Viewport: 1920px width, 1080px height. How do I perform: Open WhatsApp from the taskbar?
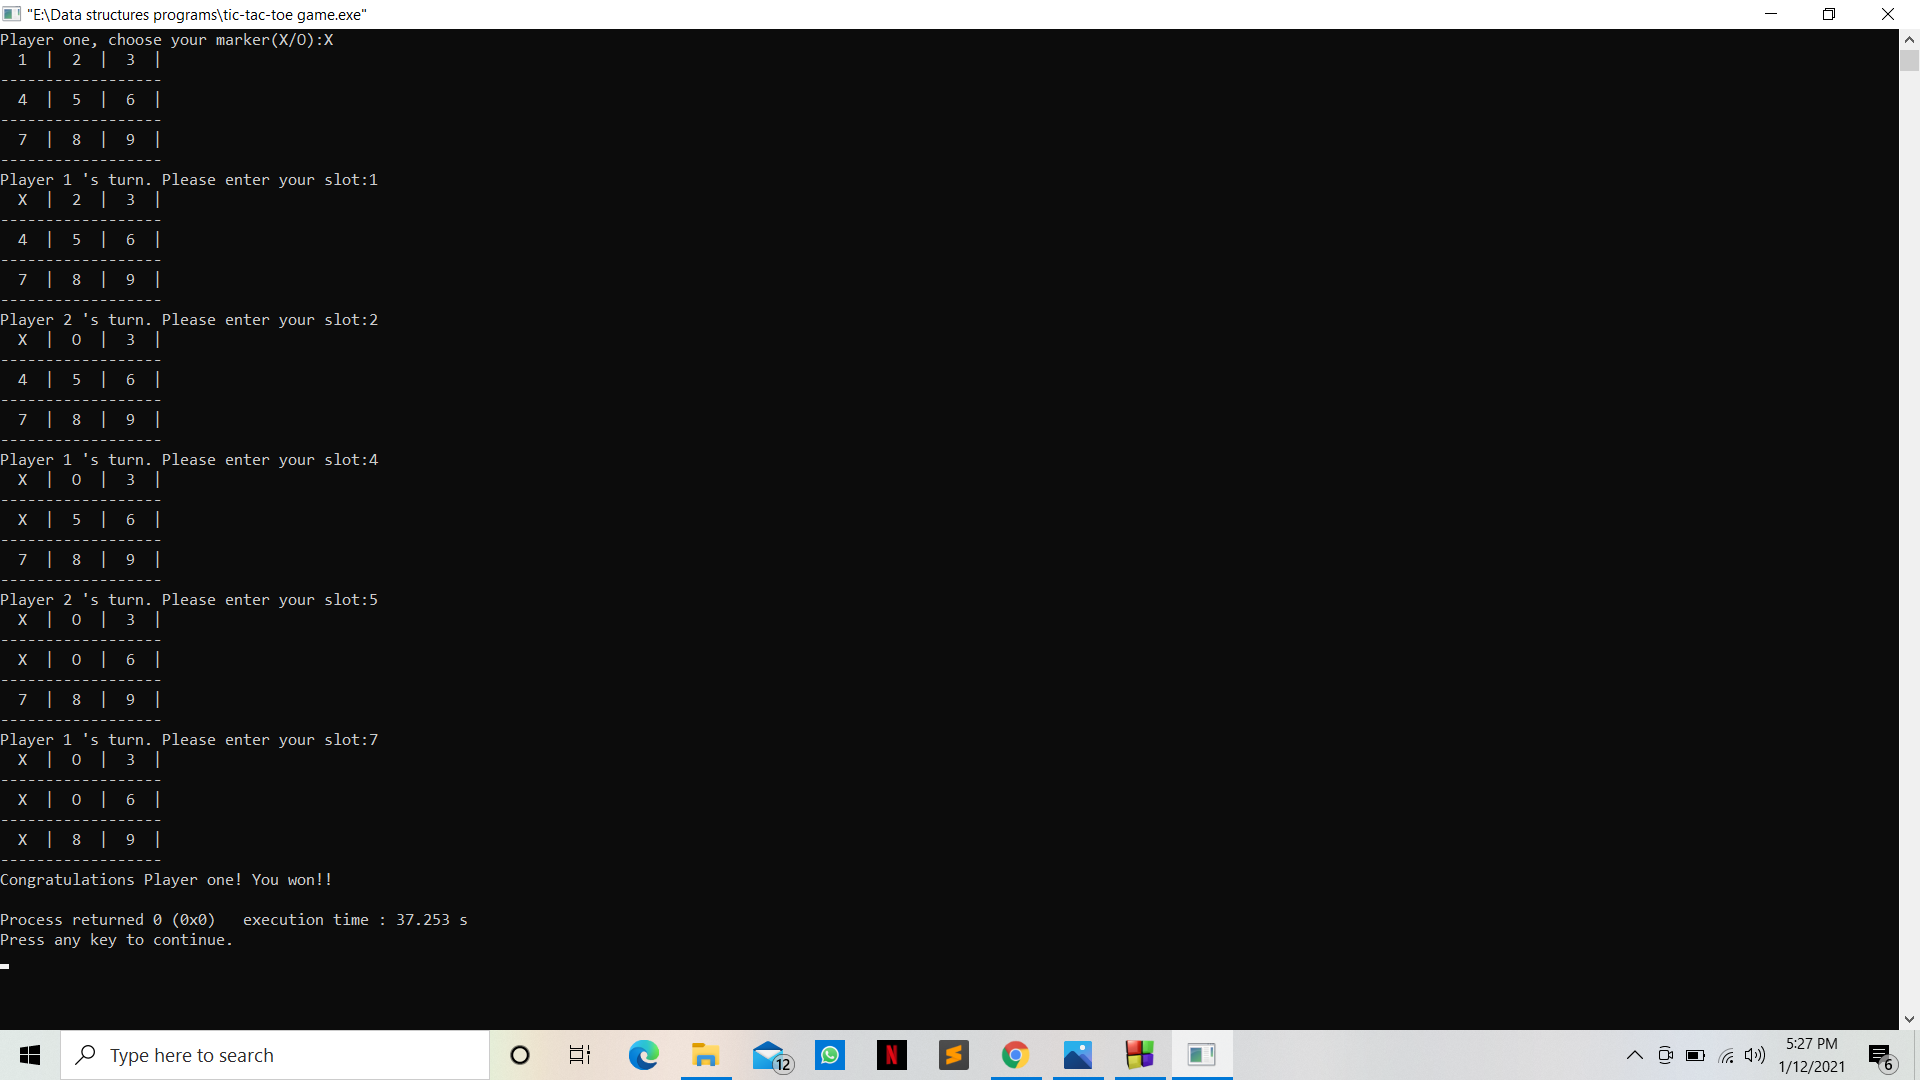click(x=830, y=1055)
